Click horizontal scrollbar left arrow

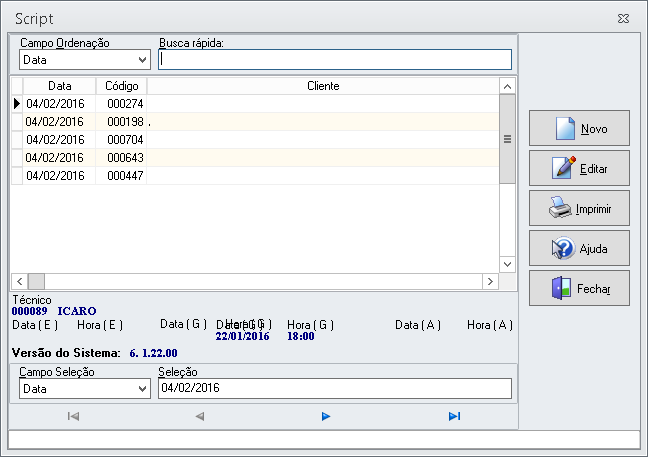19,281
